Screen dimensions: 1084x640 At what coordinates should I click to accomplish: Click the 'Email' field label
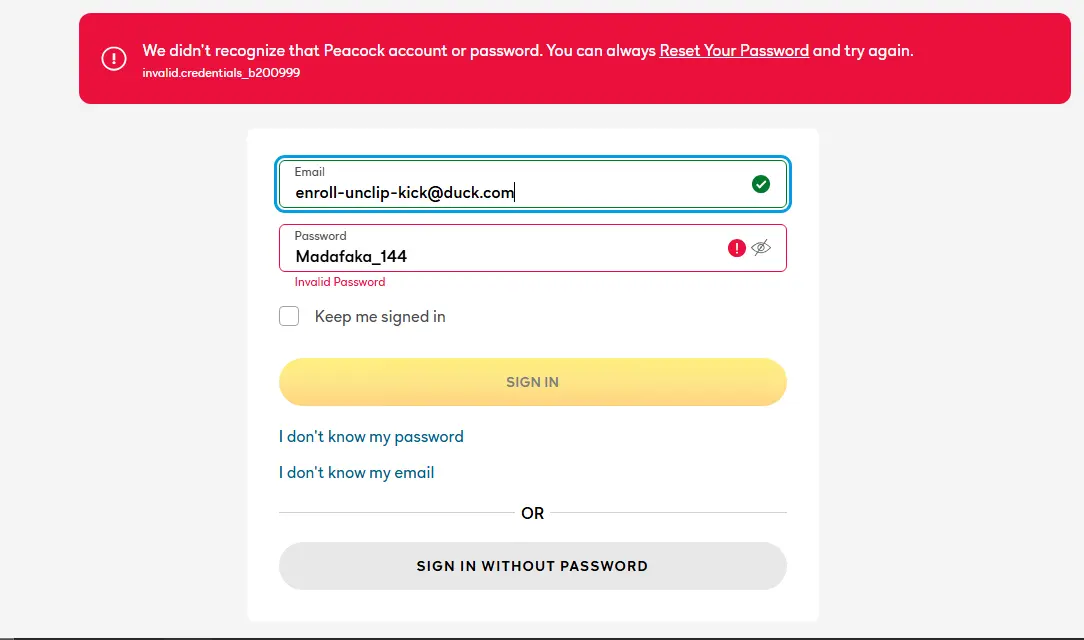click(x=309, y=172)
